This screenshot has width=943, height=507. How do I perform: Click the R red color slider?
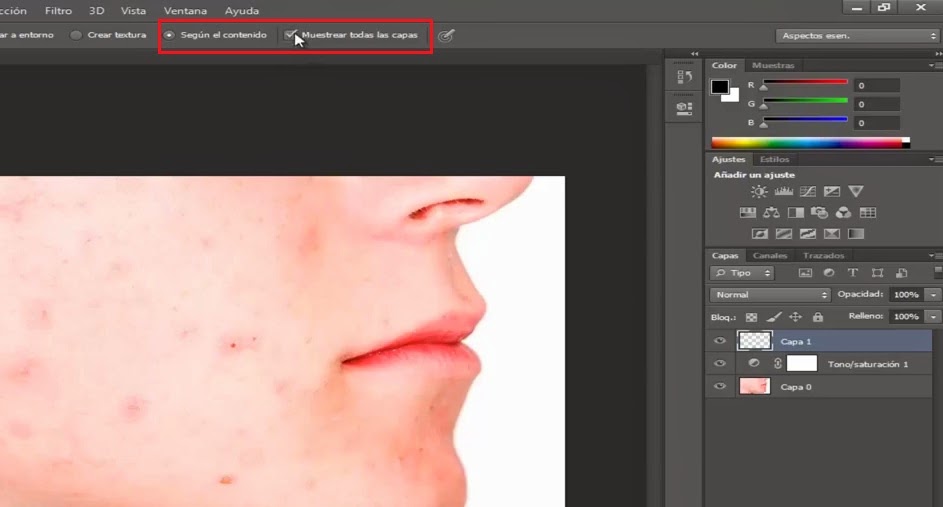pyautogui.click(x=805, y=83)
